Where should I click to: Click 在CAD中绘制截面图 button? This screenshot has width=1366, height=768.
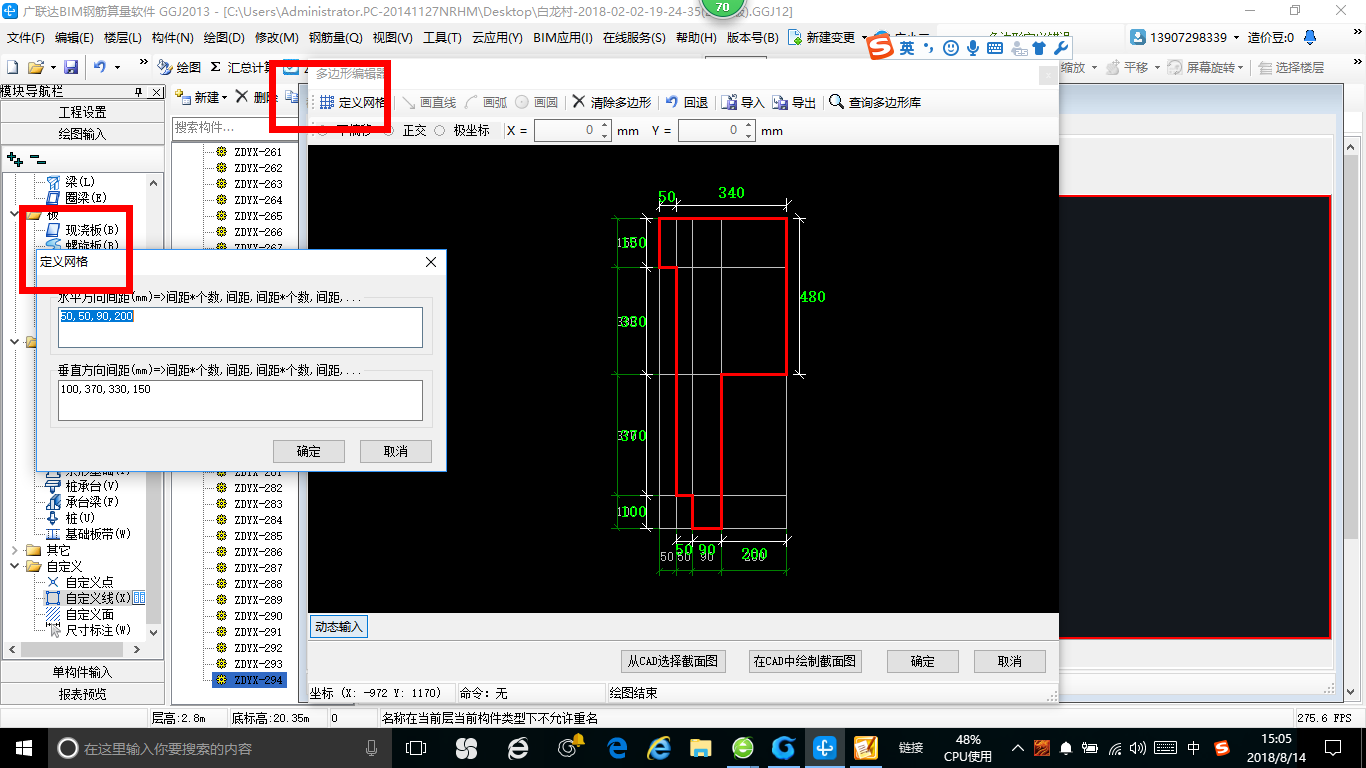tap(805, 661)
